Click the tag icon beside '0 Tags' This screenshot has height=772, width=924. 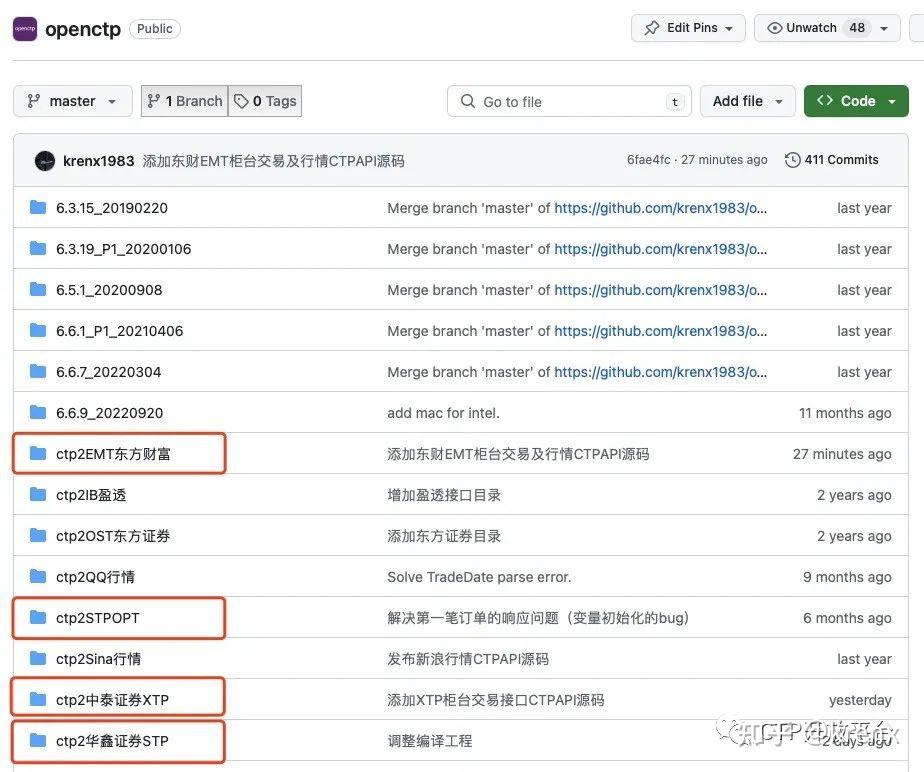240,100
